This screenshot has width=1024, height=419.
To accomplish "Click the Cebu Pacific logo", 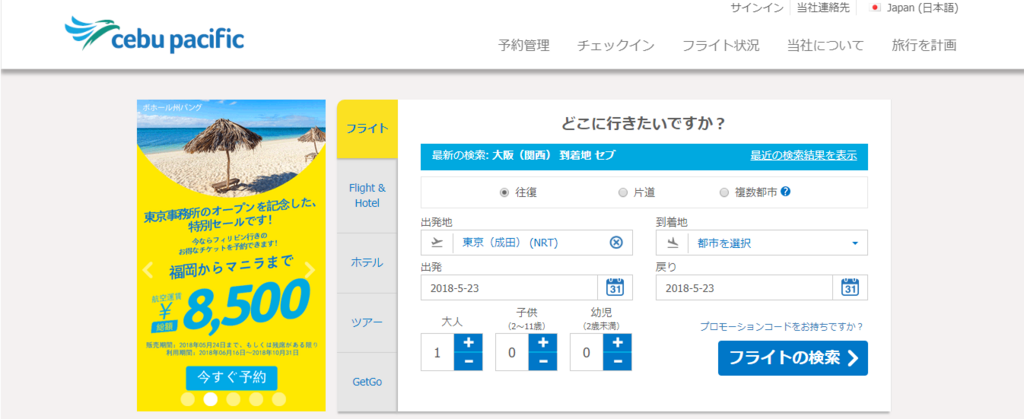I will click(x=154, y=35).
